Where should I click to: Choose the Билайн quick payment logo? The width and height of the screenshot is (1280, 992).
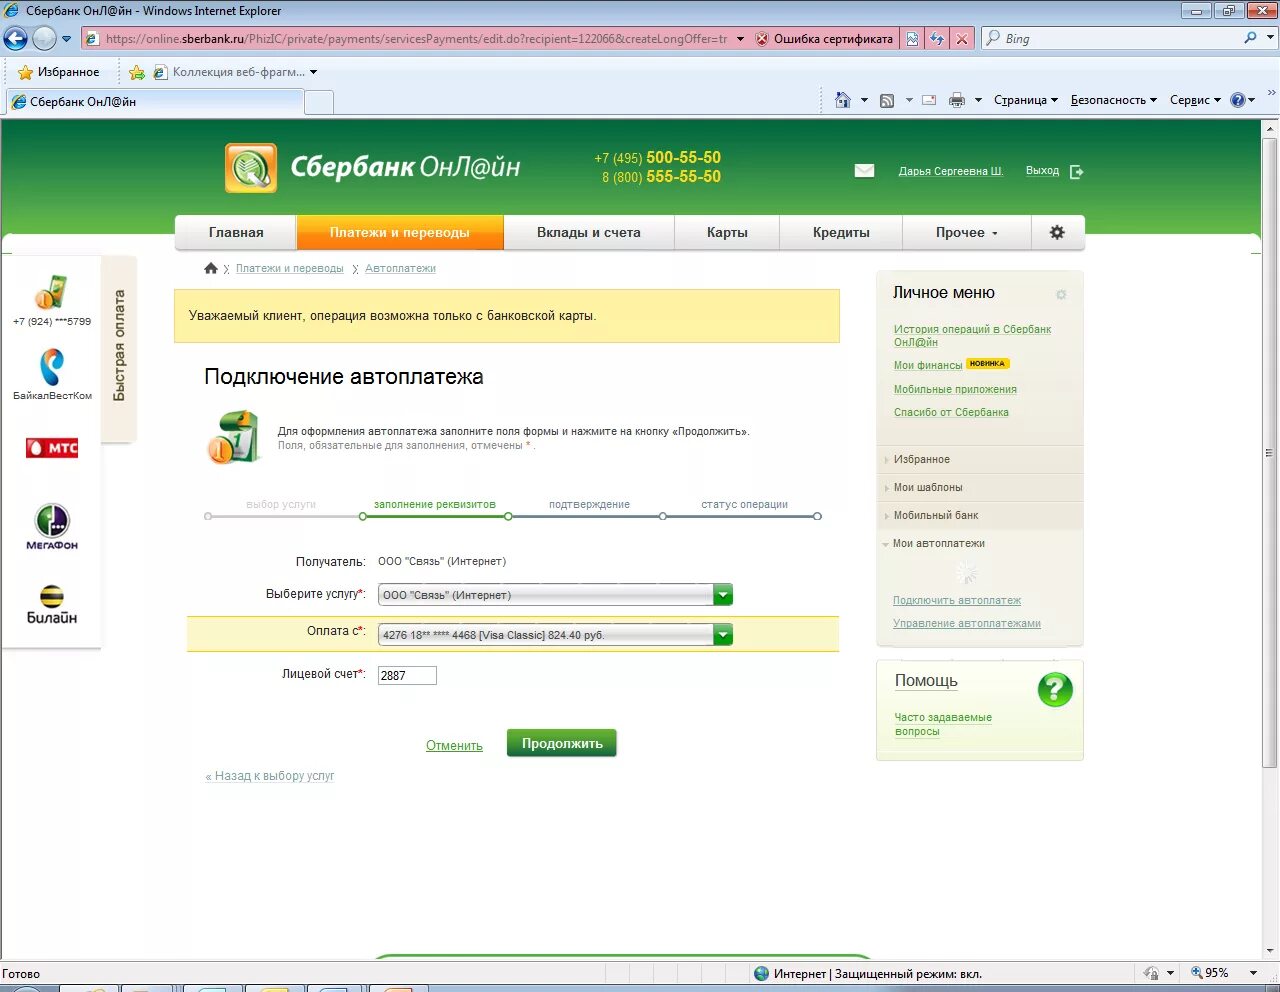tap(52, 606)
